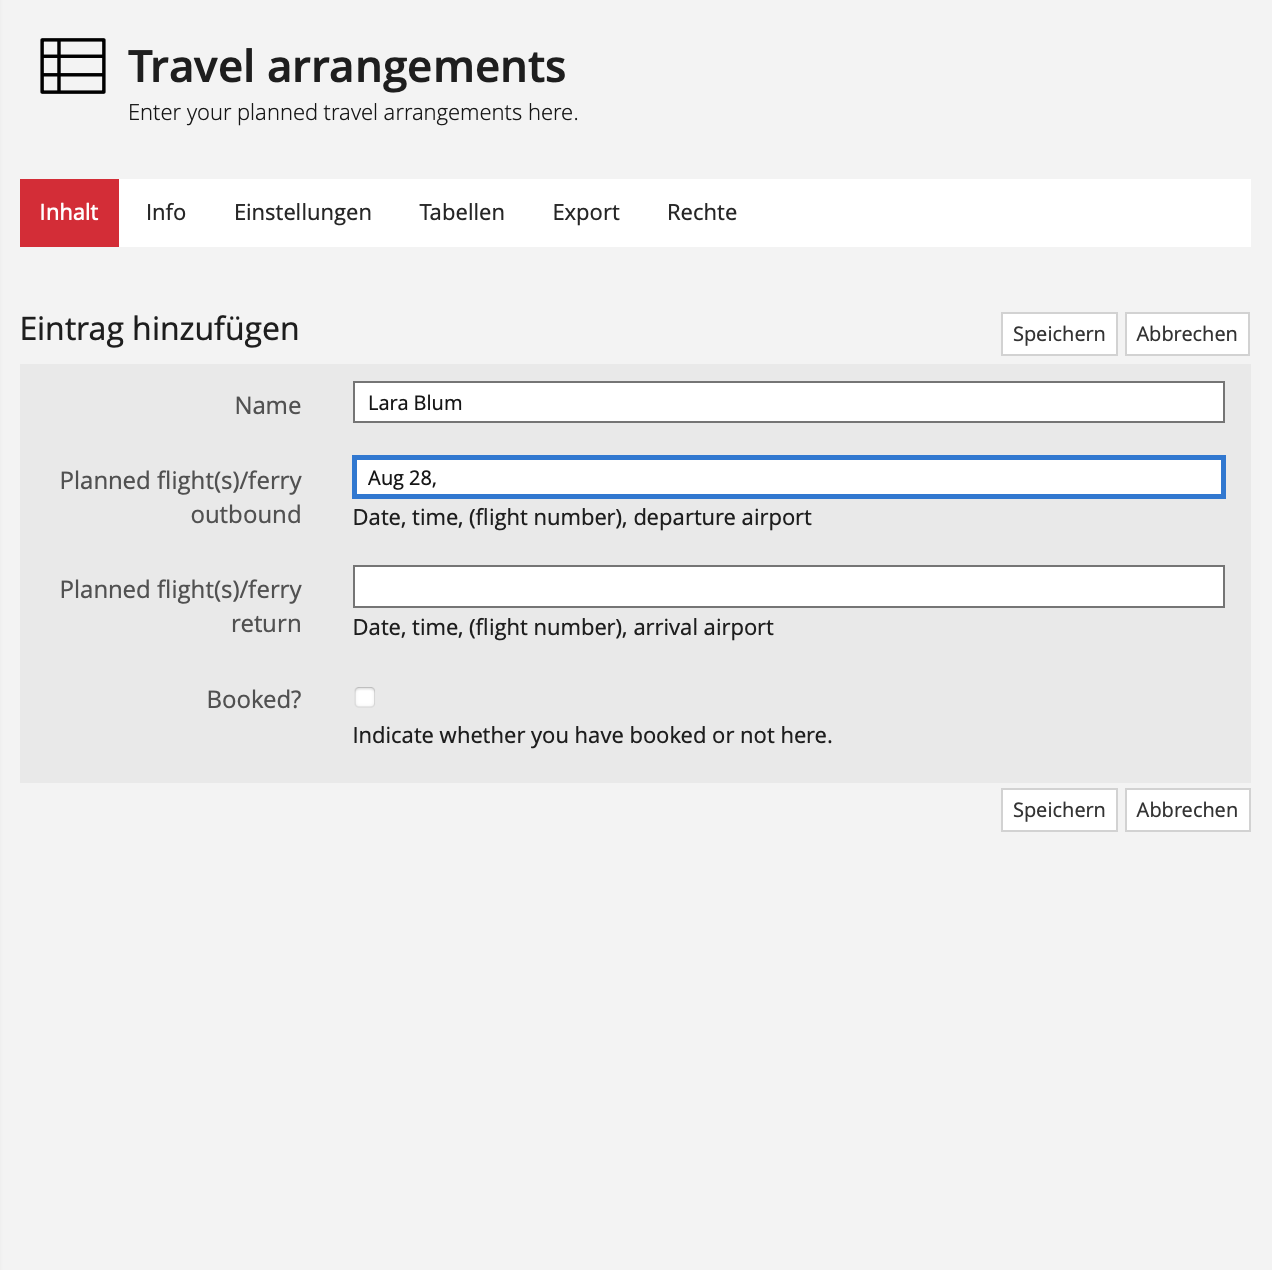Click the Name field label
The height and width of the screenshot is (1270, 1272).
267,406
